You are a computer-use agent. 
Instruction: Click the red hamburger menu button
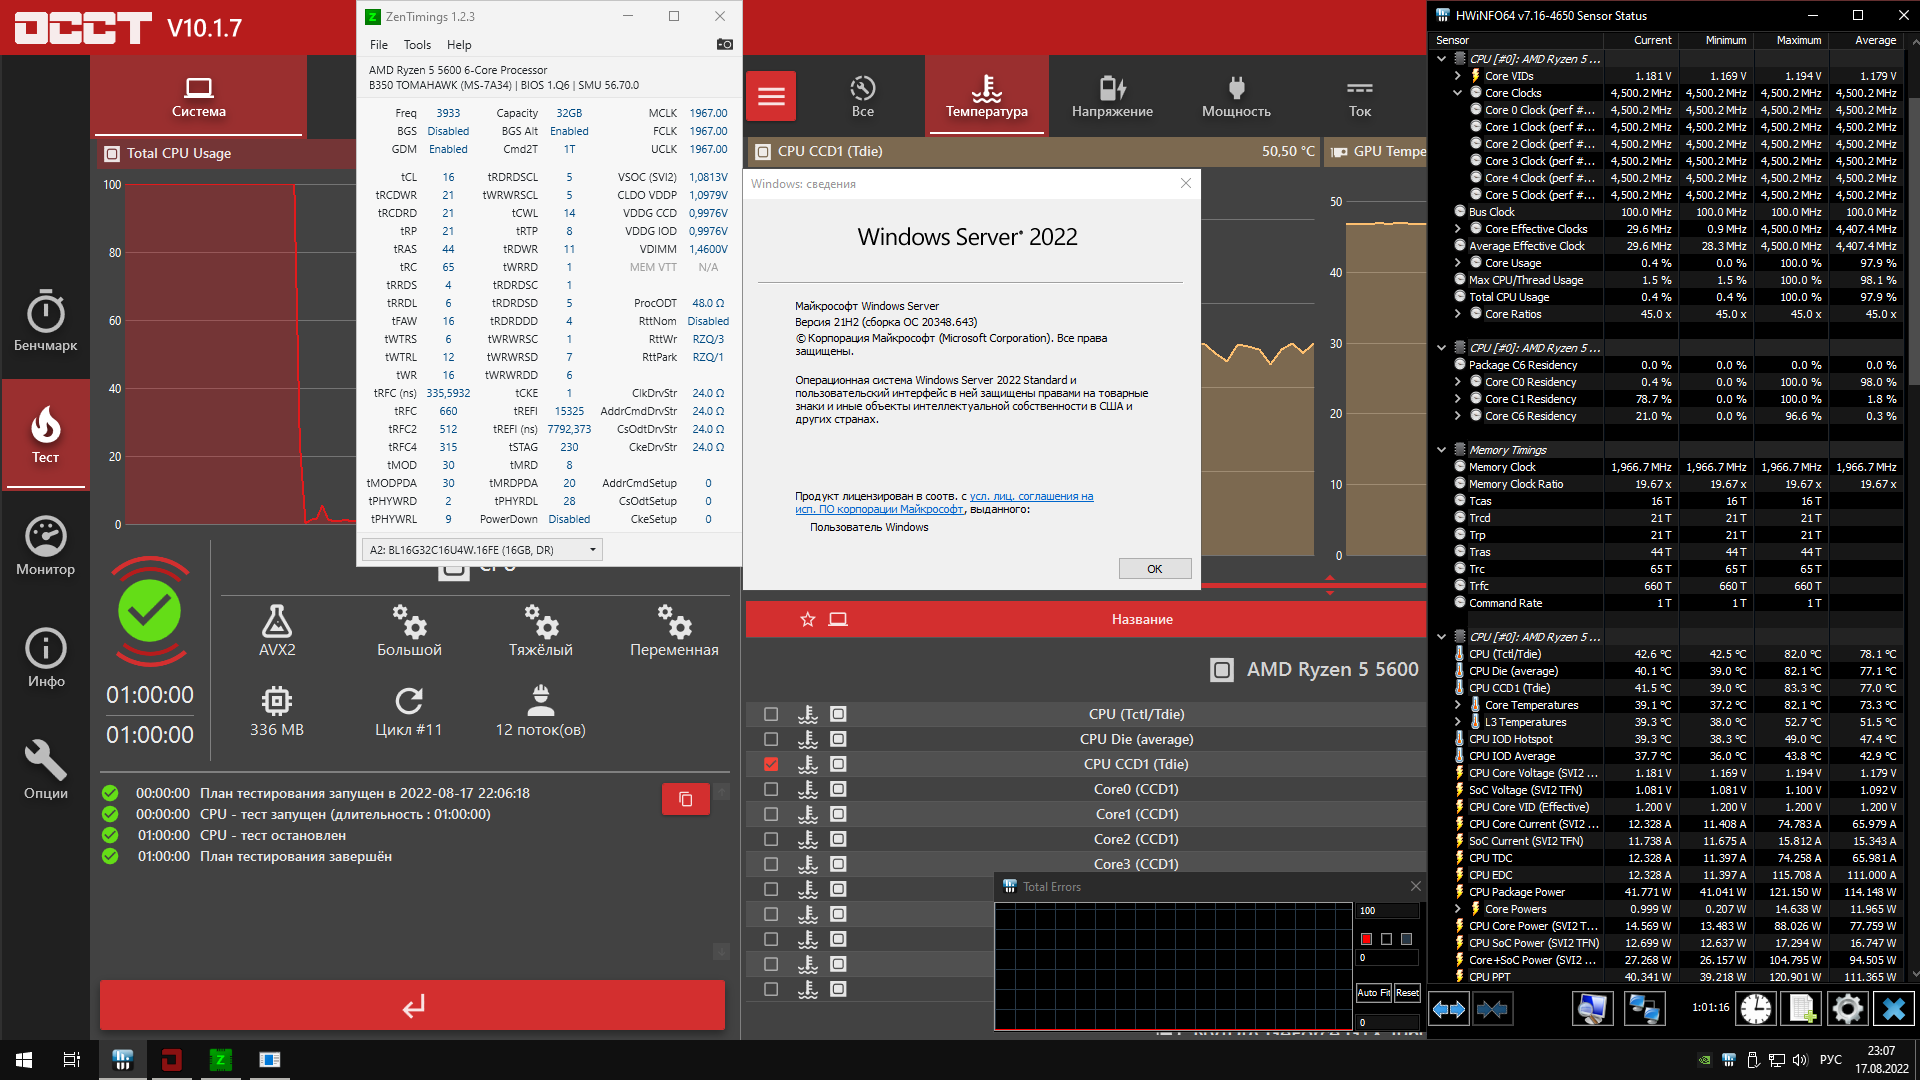click(x=771, y=96)
